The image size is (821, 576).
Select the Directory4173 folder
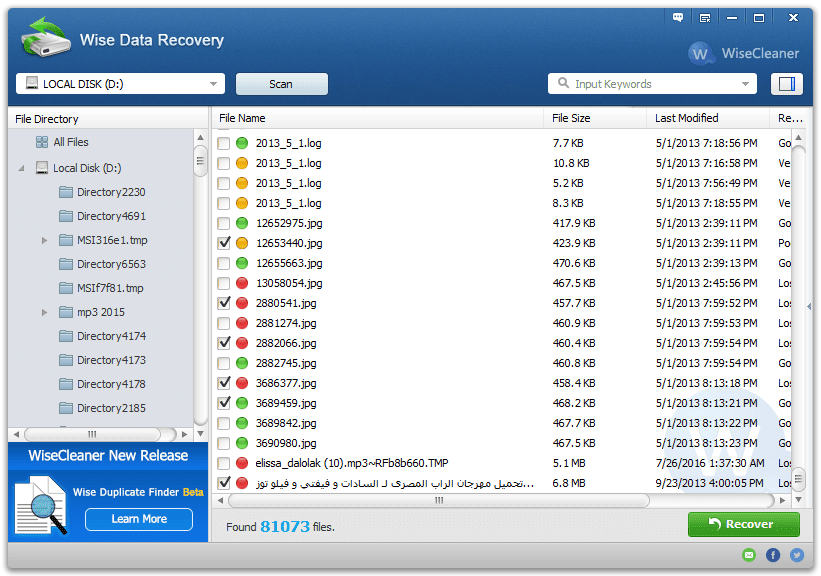tap(111, 360)
